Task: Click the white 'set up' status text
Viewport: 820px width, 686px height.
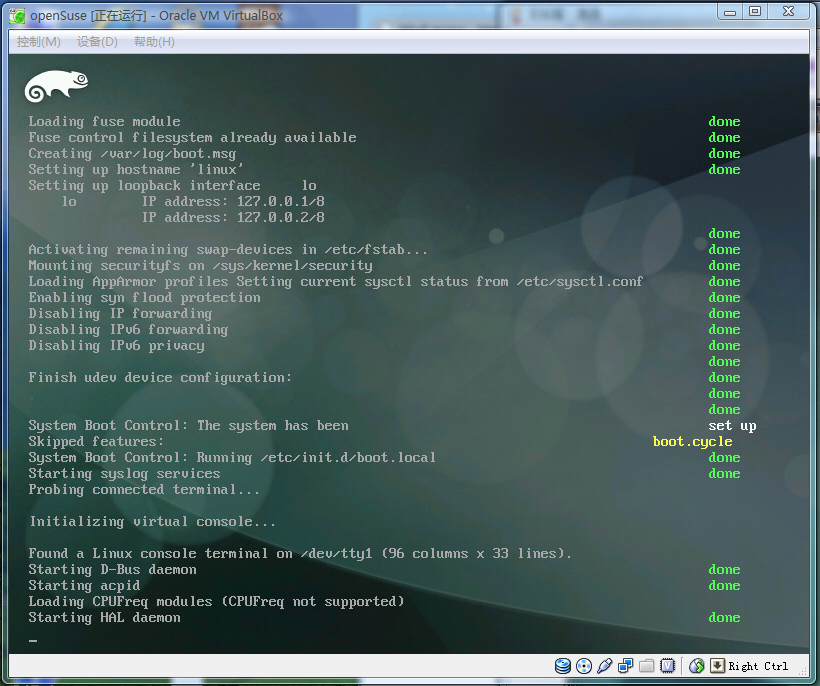Action: click(x=732, y=426)
